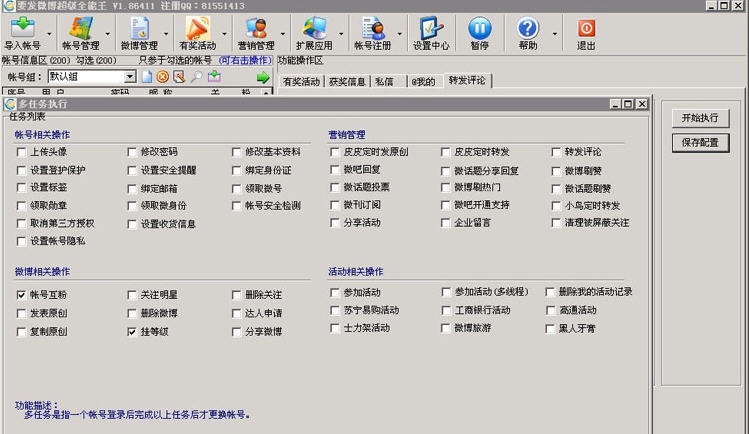Viewport: 749px width, 434px height.
Task: Enable the 帐号安全检测 checkbox
Action: [236, 206]
